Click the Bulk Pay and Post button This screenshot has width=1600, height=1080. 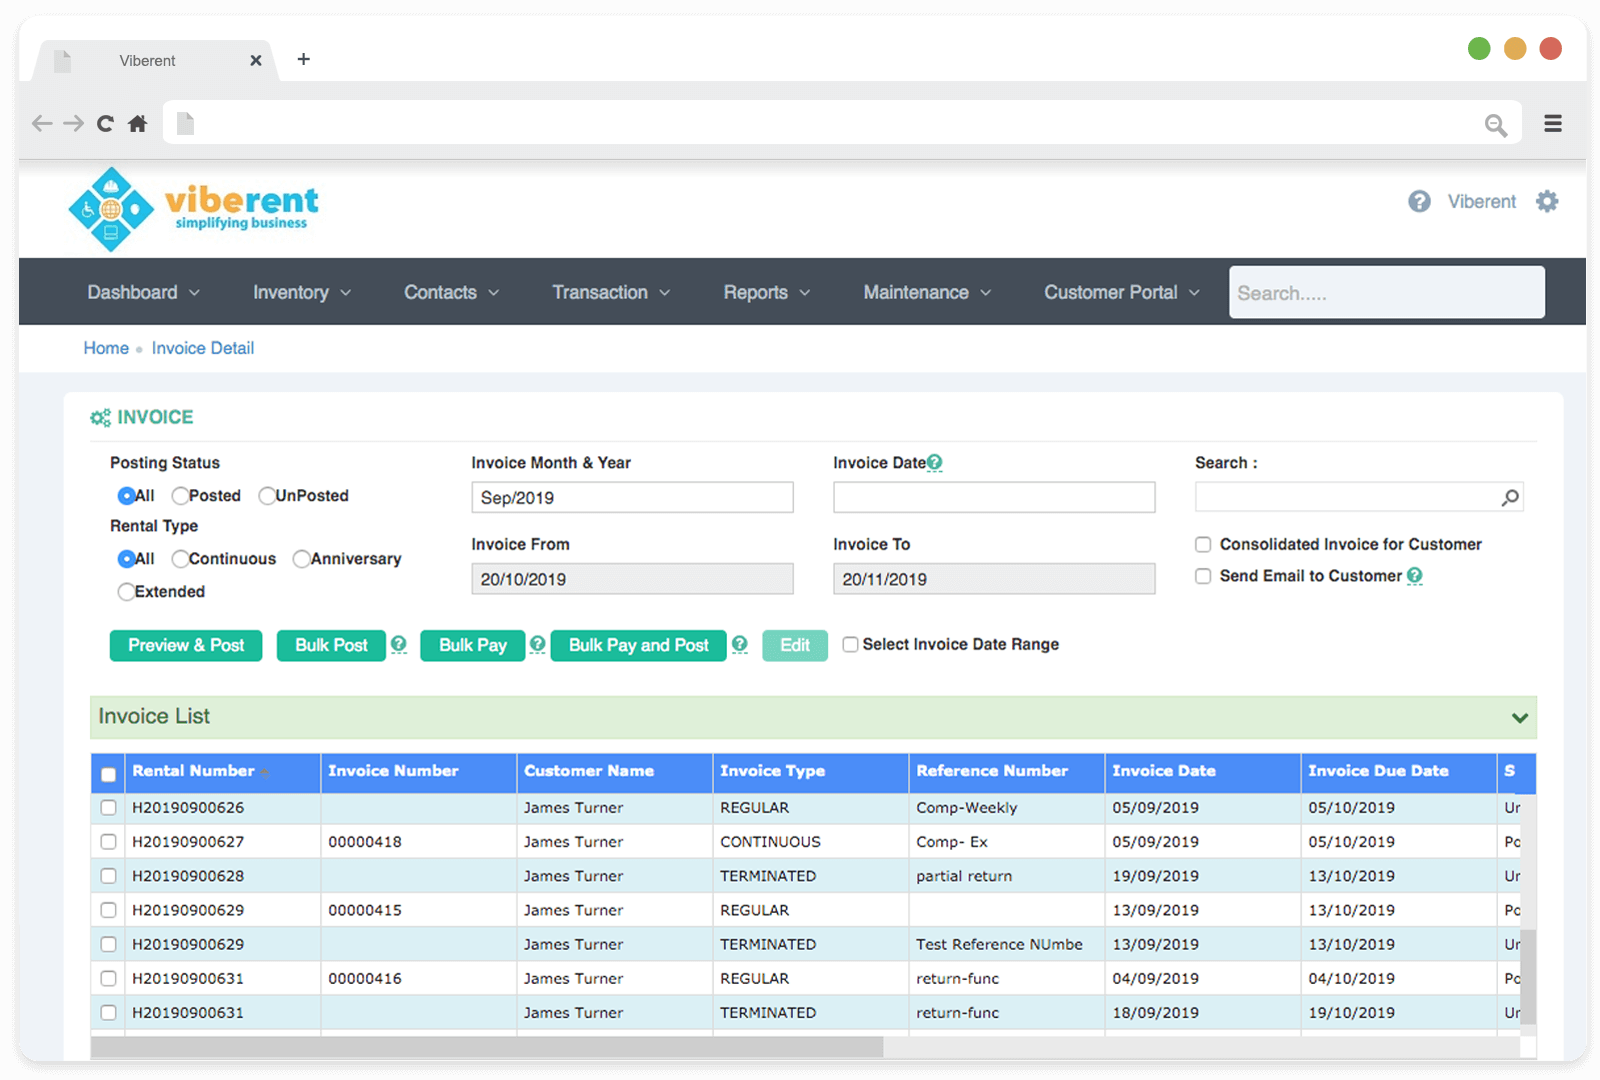pos(638,646)
